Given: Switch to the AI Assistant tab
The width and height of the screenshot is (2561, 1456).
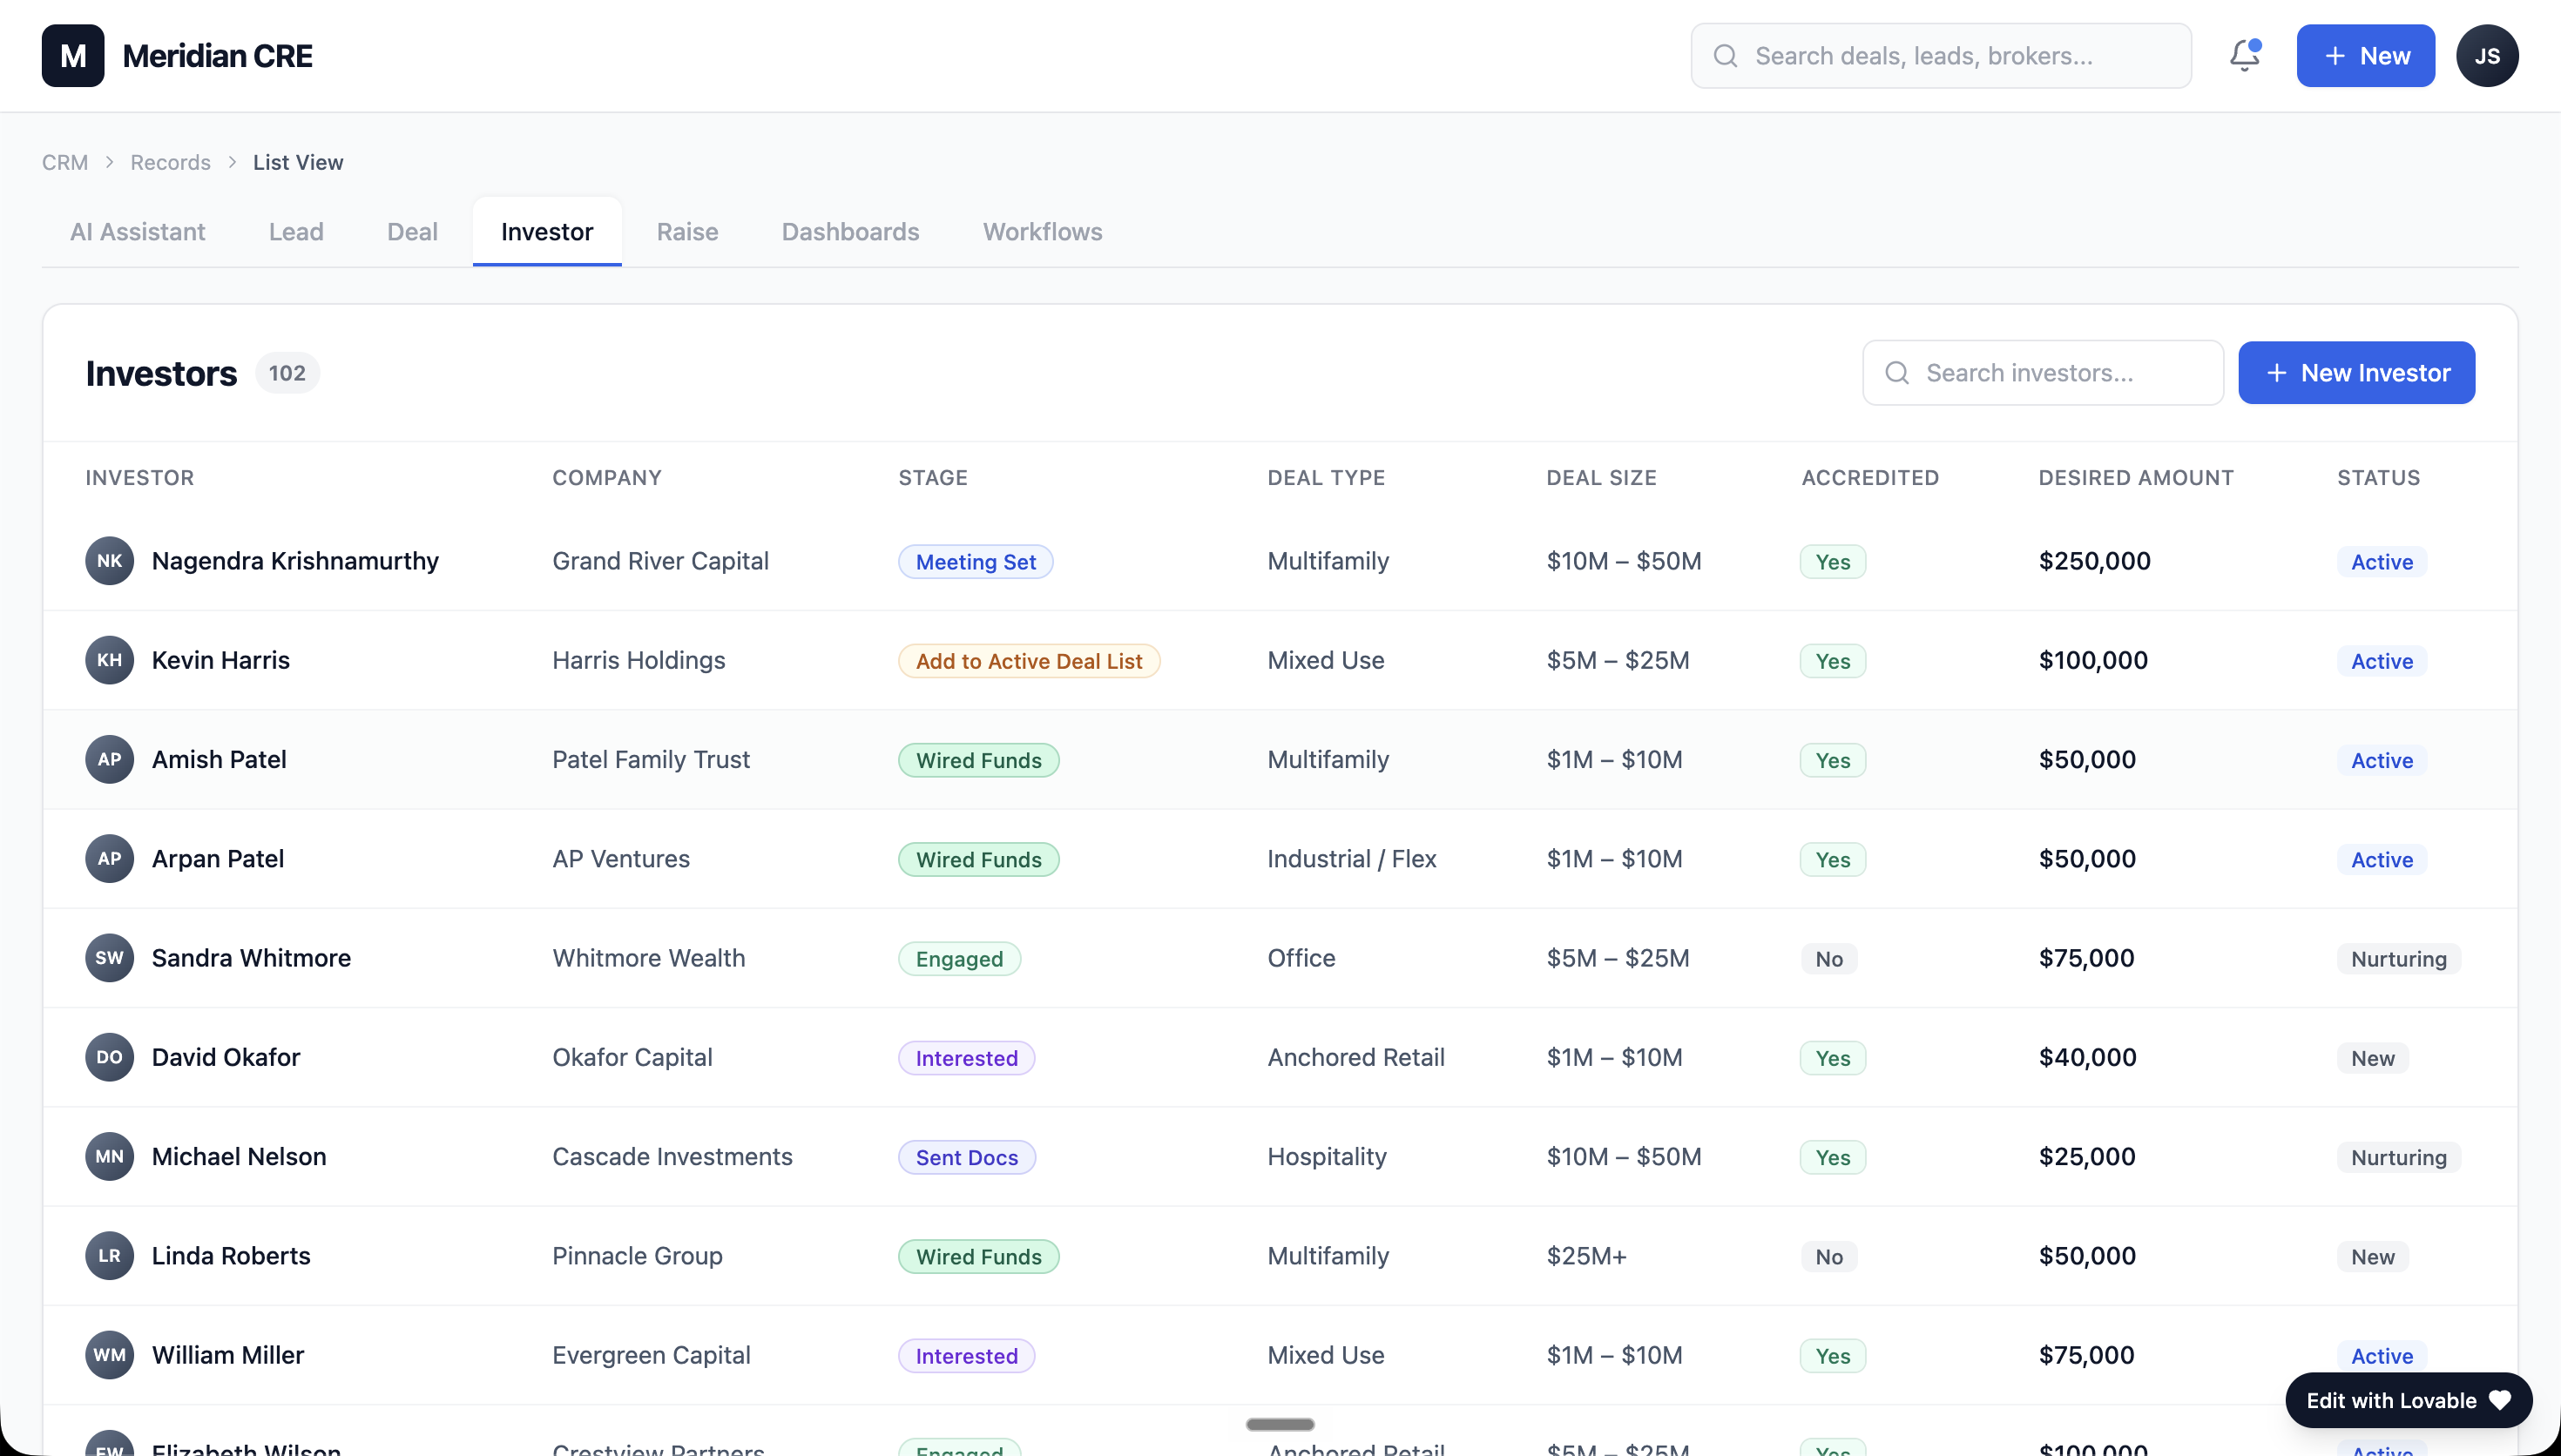Looking at the screenshot, I should (138, 232).
